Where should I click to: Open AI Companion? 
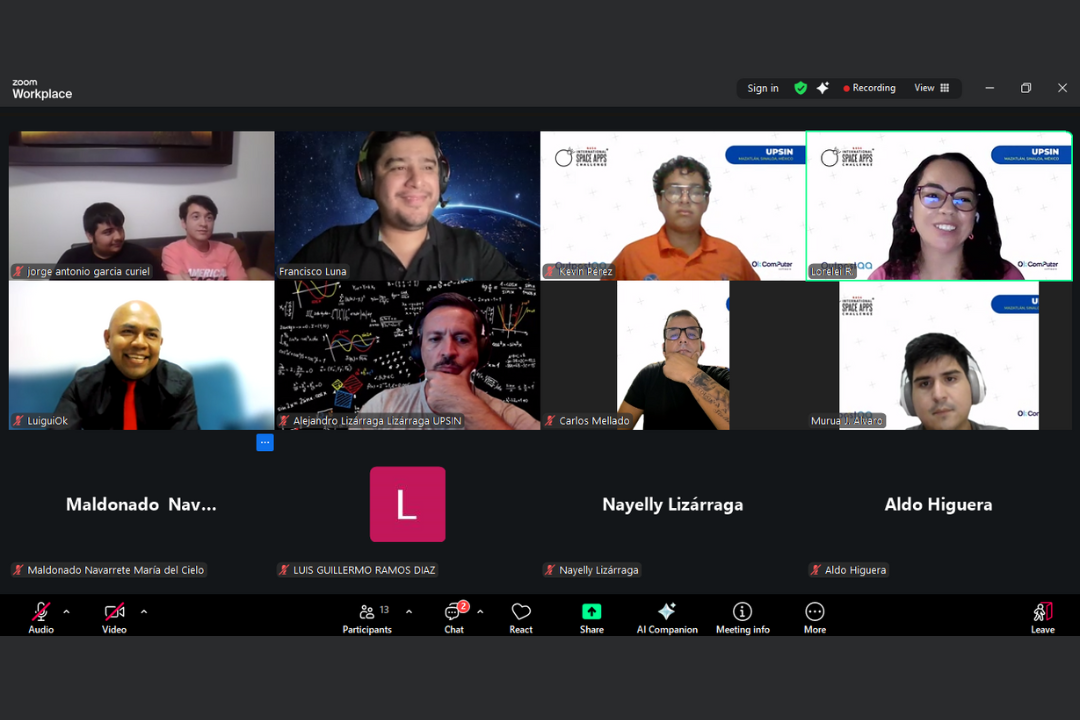tap(667, 617)
